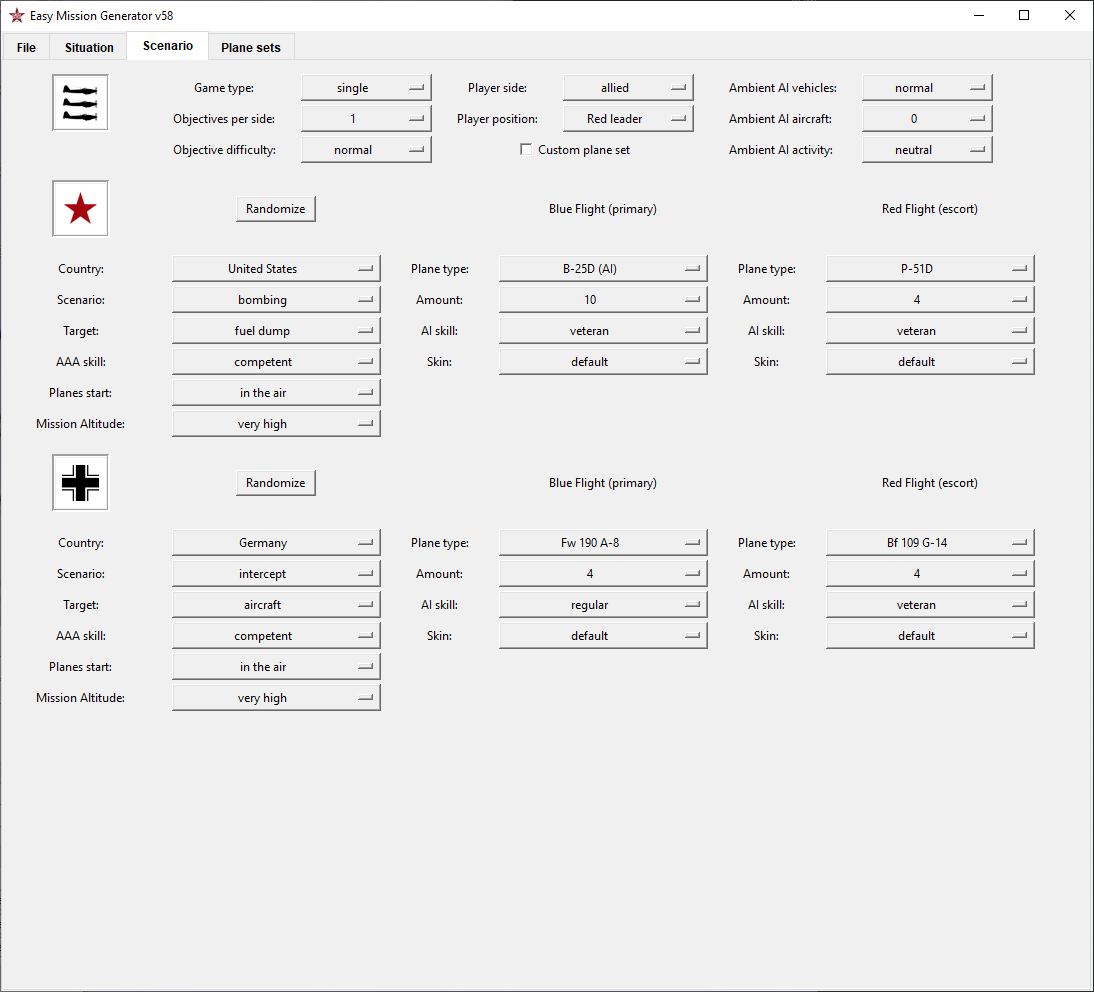
Task: Open German AAA skill dropdown
Action: pyautogui.click(x=276, y=636)
